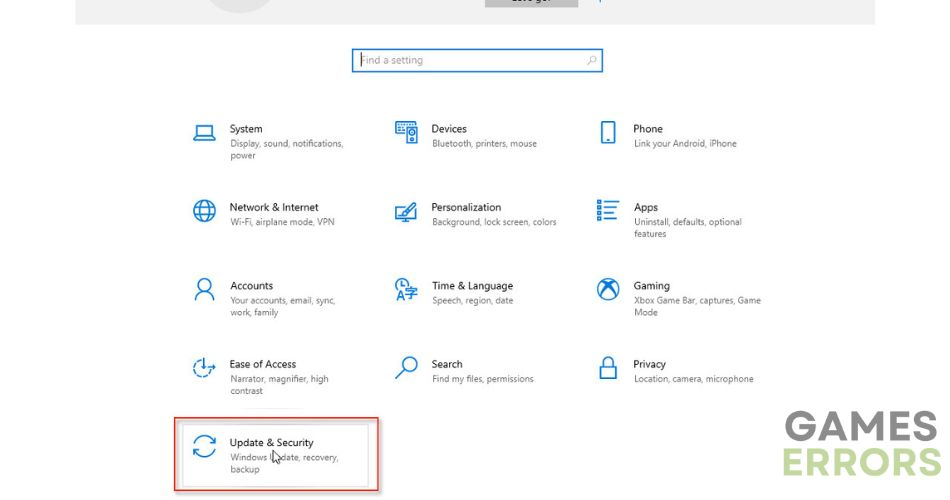Choose the 'Personalization' heading text
Image resolution: width=950 pixels, height=500 pixels.
466,207
